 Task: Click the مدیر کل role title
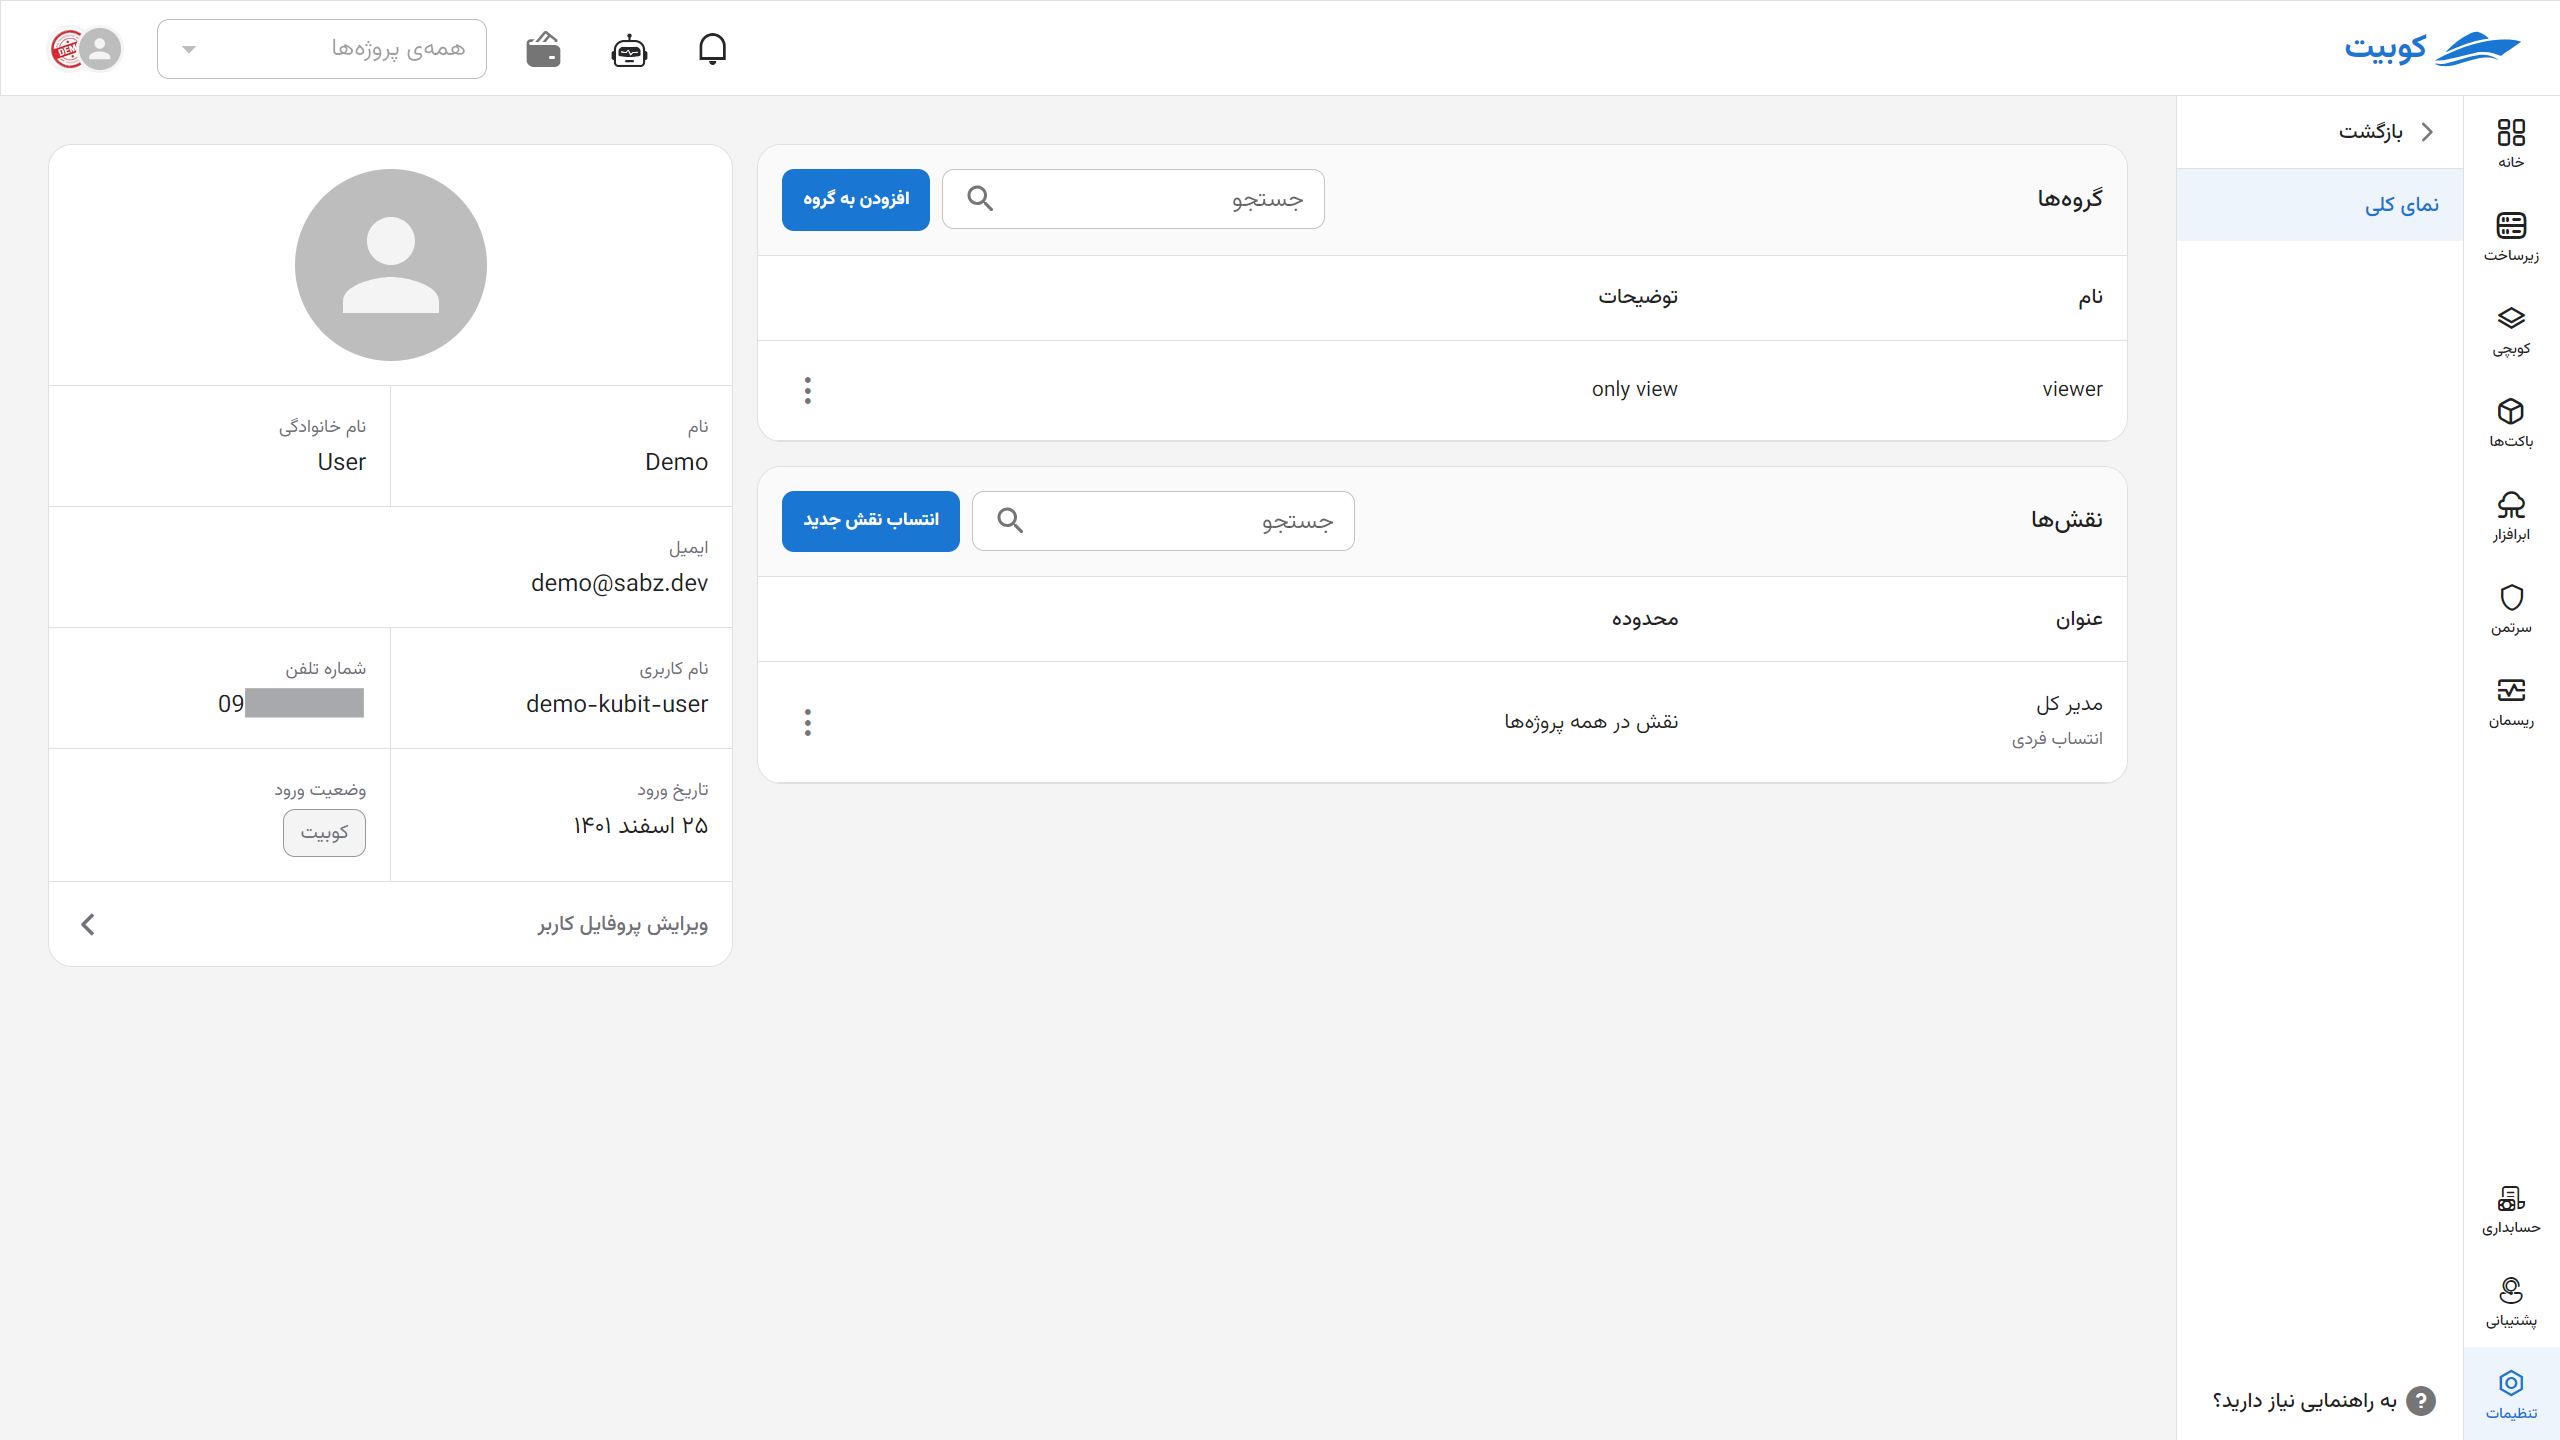2069,704
